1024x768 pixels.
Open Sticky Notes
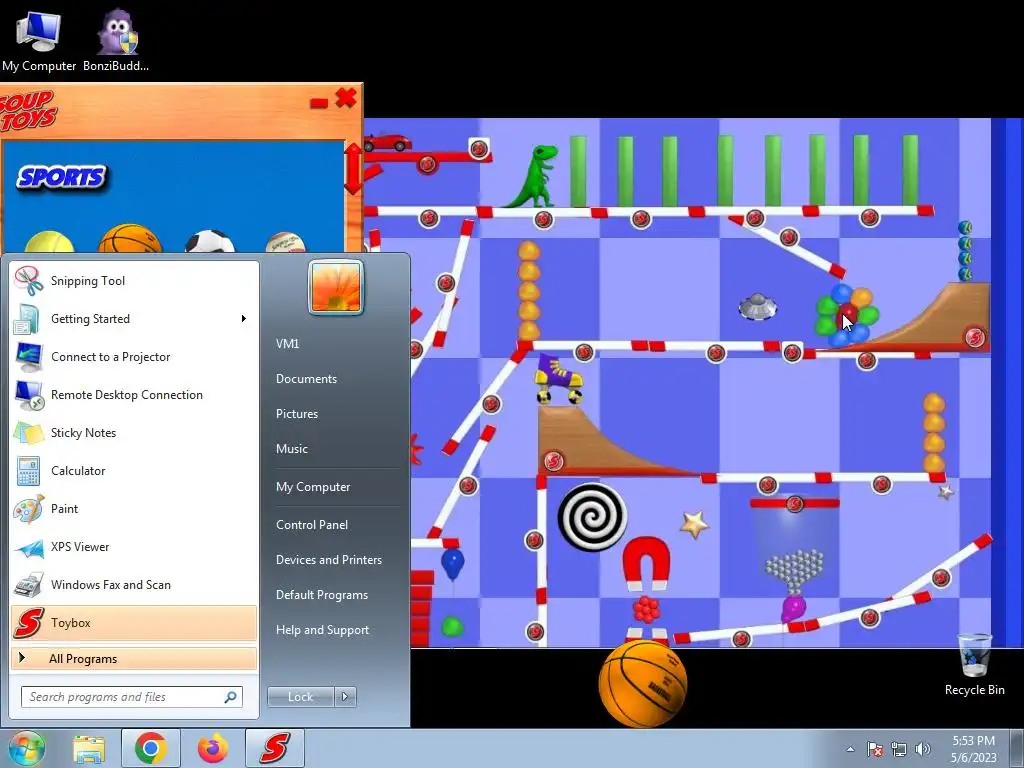point(134,432)
